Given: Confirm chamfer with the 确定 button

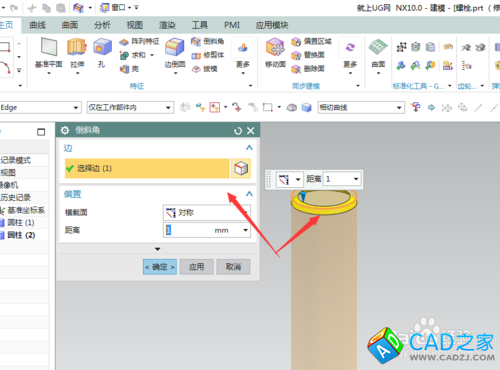Looking at the screenshot, I should pyautogui.click(x=160, y=267).
